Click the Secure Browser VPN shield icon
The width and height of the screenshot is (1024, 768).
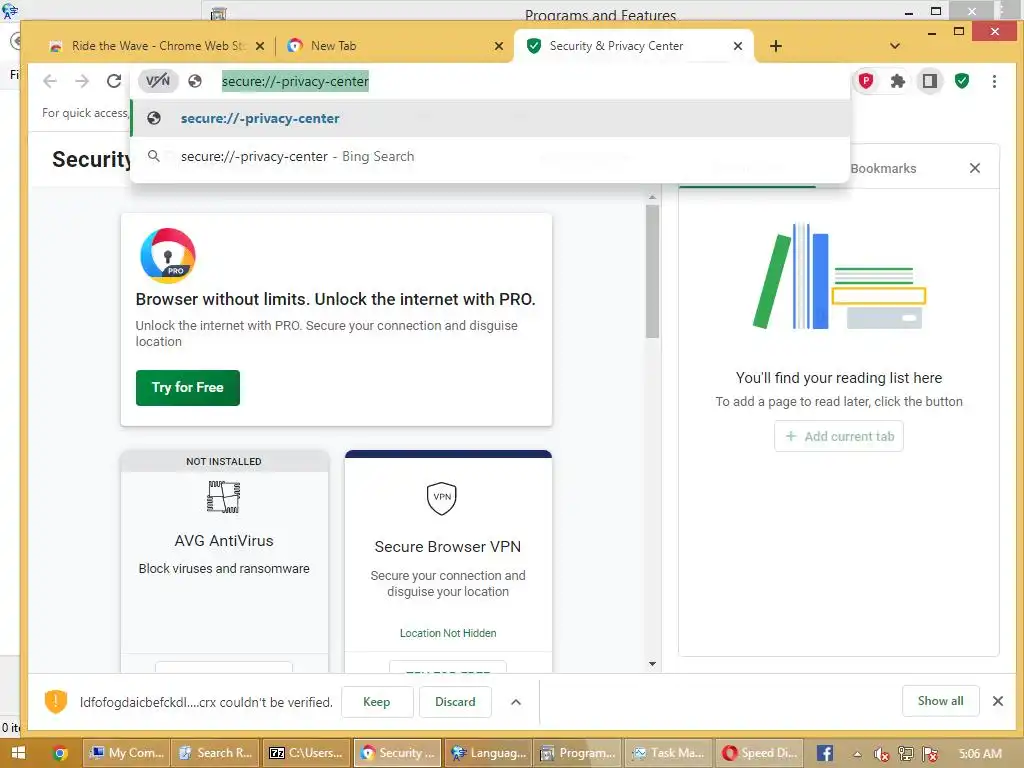441,498
